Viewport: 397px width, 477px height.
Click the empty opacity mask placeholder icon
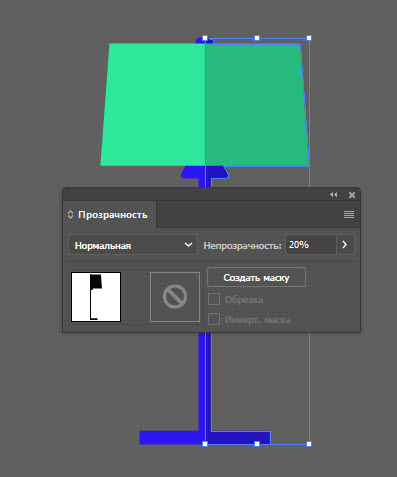[x=175, y=297]
